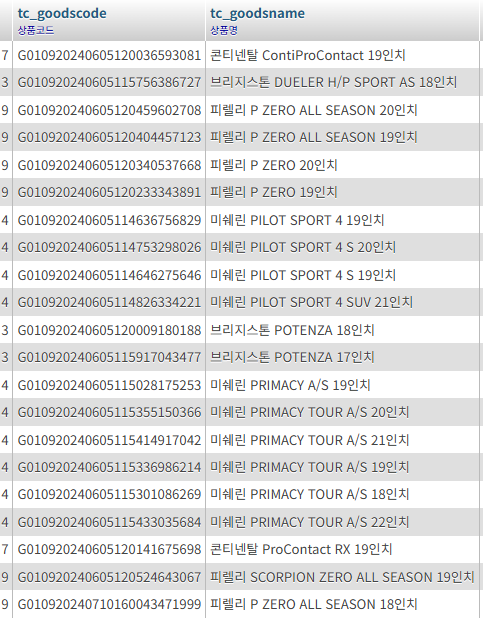
Task: Click the 브리지스톤 POTENZA 17인치 cell
Action: coord(342,357)
